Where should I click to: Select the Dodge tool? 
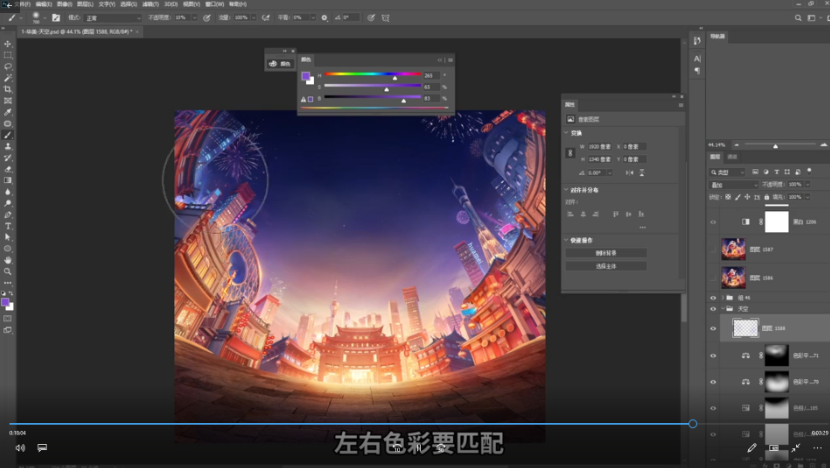coord(7,203)
